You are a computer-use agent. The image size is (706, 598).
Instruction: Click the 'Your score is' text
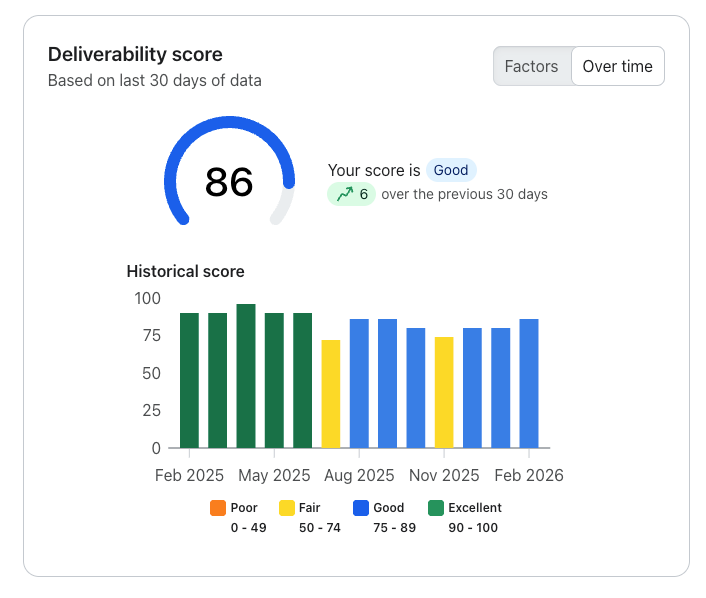point(374,171)
